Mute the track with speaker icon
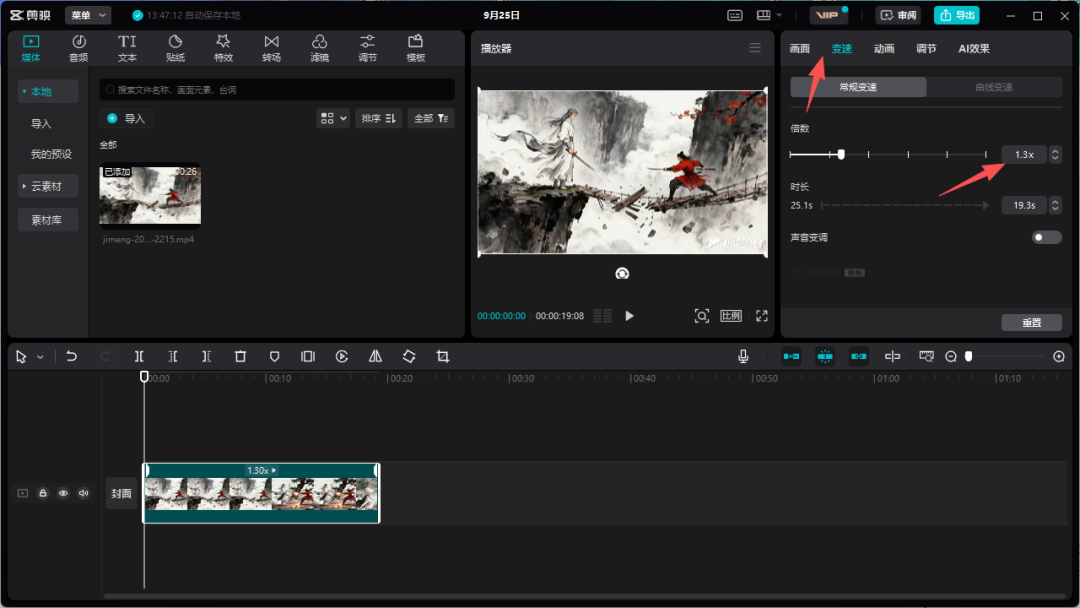Viewport: 1080px width, 608px height. [83, 493]
